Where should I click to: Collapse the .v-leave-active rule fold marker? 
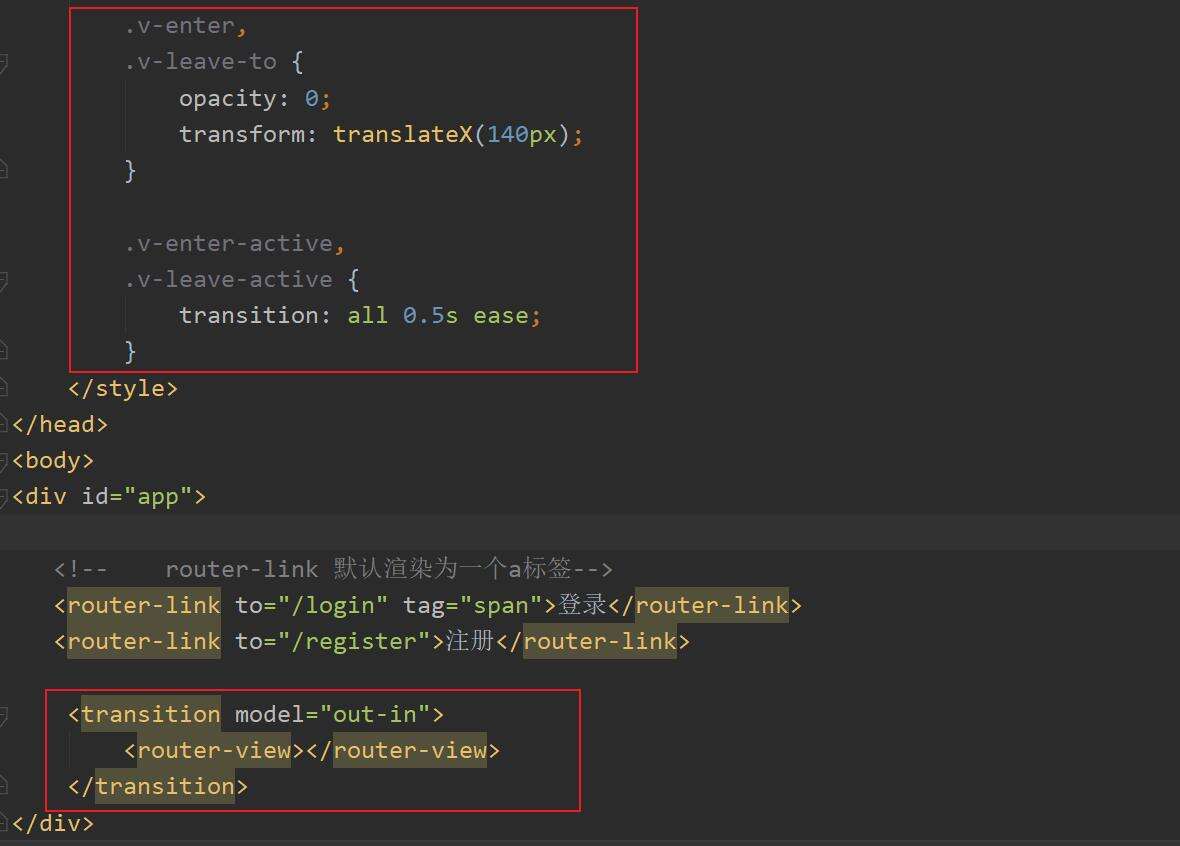click(3, 280)
